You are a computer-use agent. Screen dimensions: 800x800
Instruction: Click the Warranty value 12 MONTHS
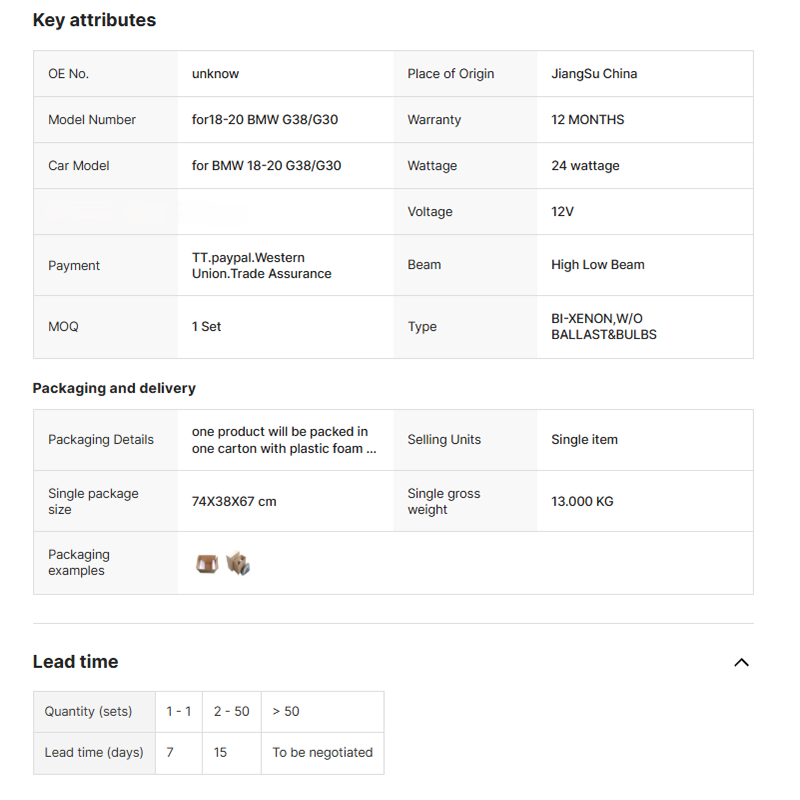587,120
